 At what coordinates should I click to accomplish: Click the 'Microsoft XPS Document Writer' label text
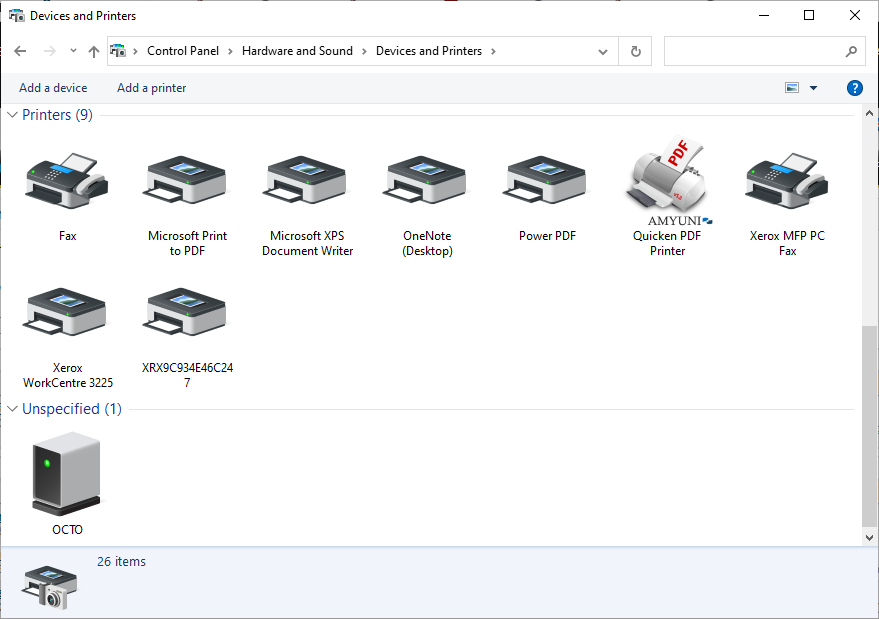(307, 243)
